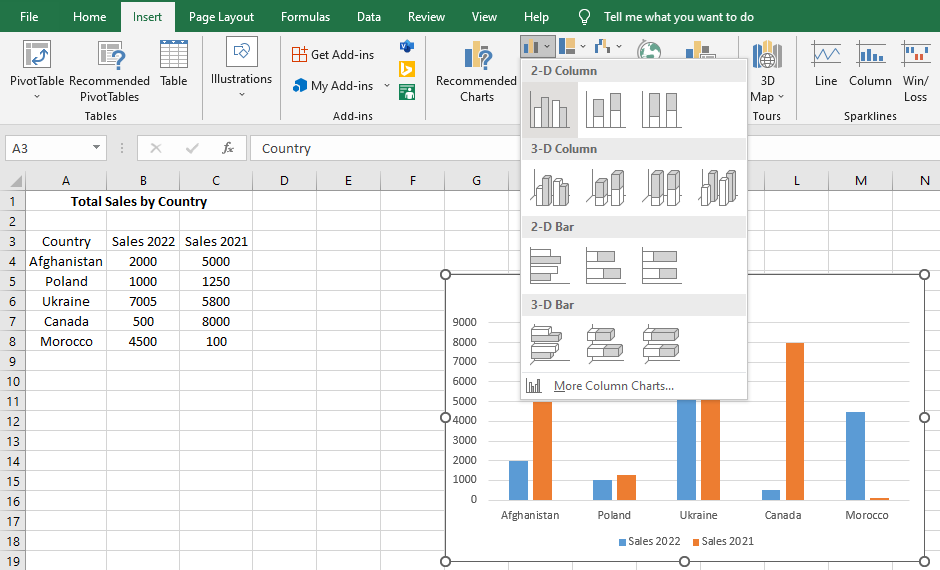Select the Sales 2022 header cell

point(143,242)
